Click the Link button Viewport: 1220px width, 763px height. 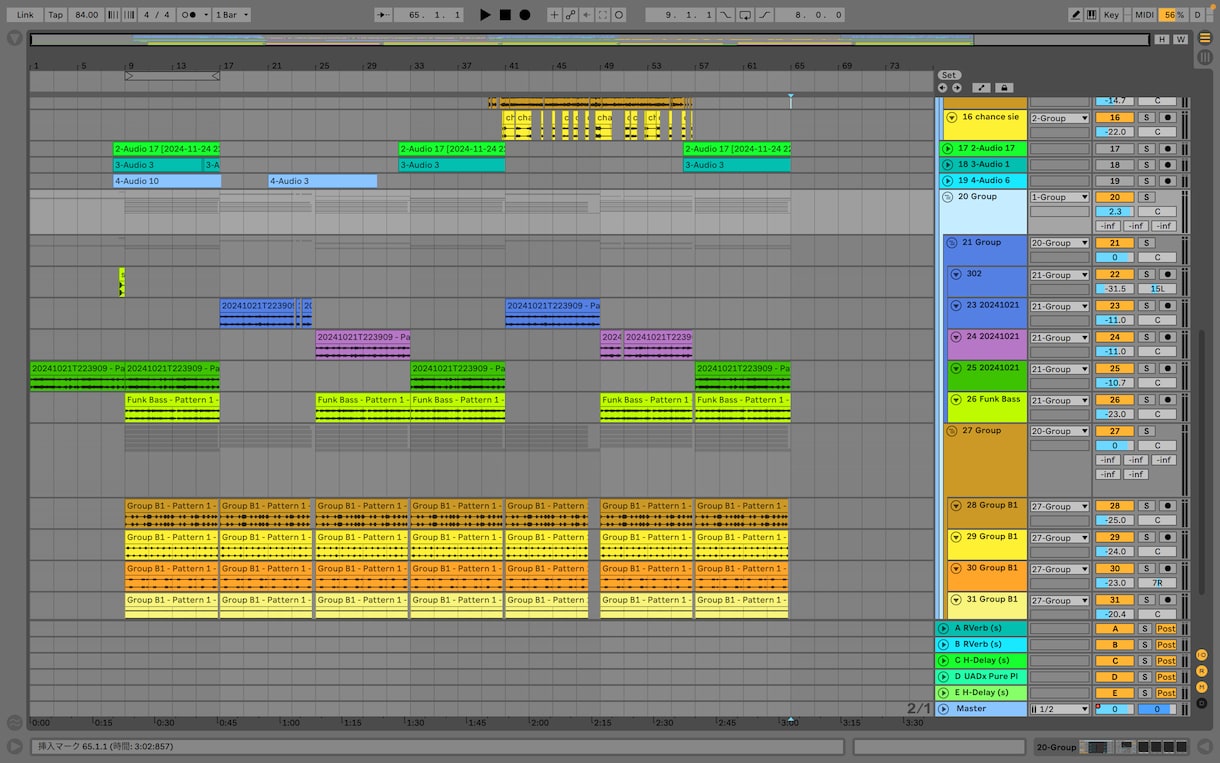25,15
